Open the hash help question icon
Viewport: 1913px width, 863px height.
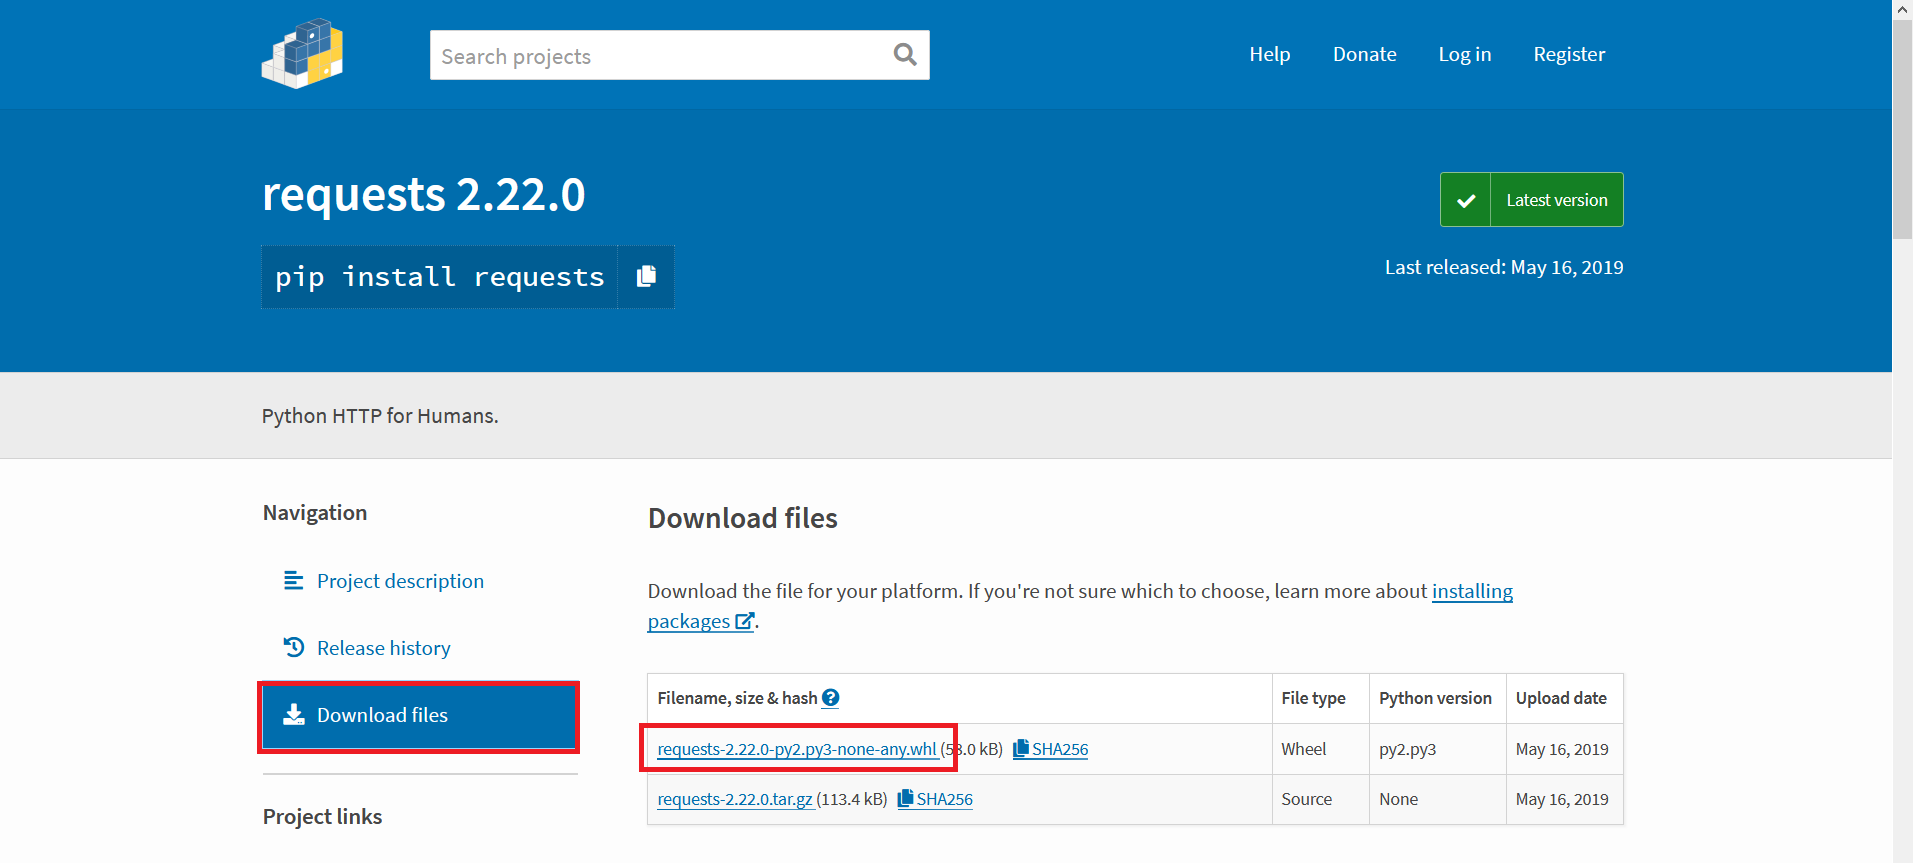pos(831,698)
